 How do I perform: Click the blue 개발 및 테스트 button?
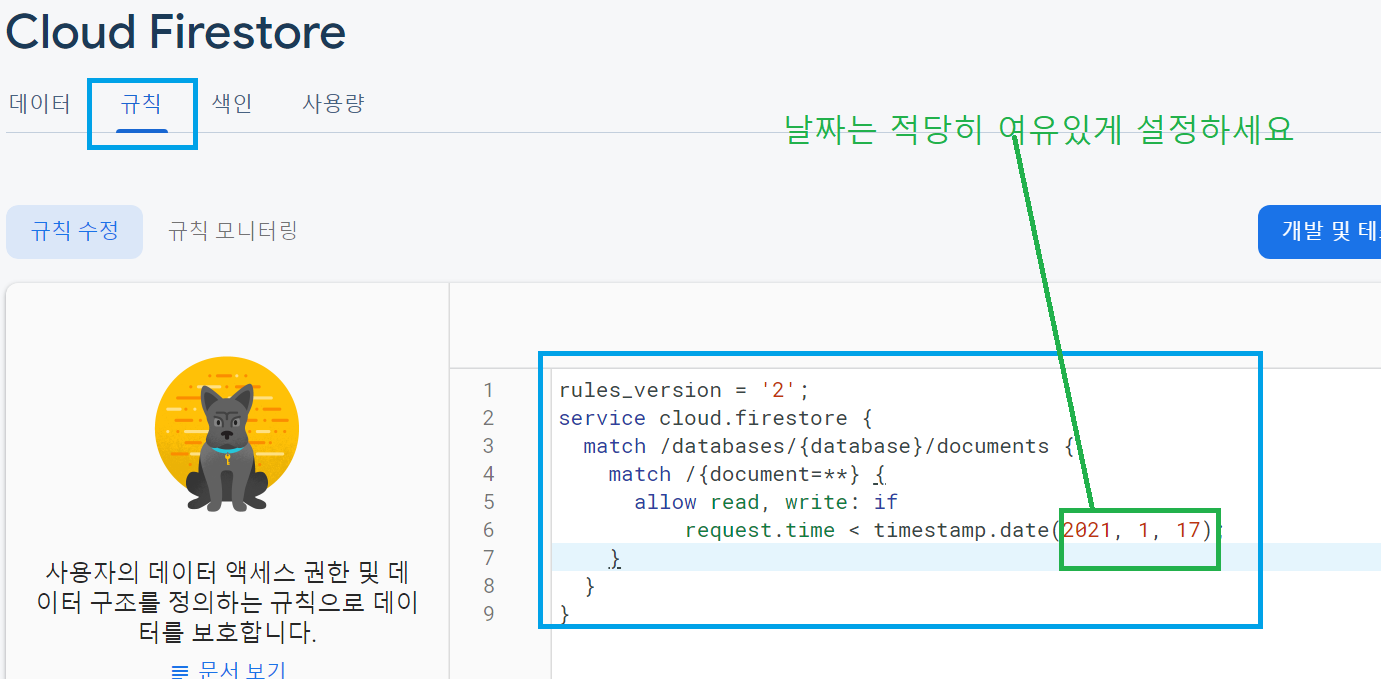(x=1319, y=232)
